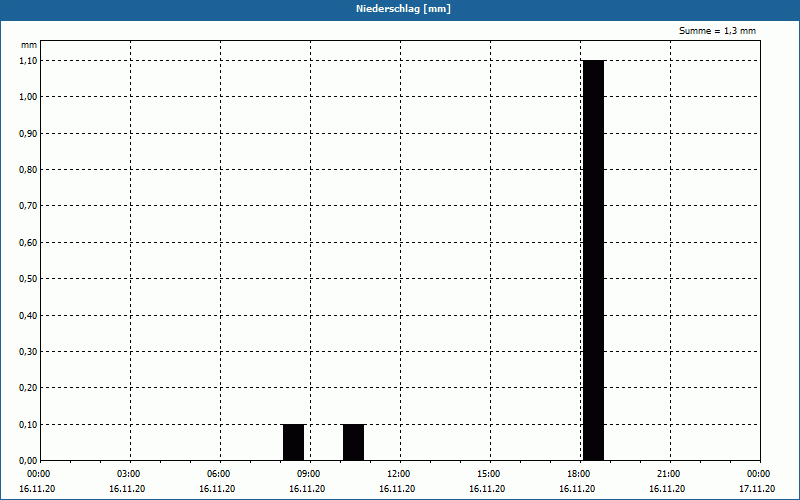Click the 0,10 y-axis value
800x500 pixels.
click(x=28, y=425)
